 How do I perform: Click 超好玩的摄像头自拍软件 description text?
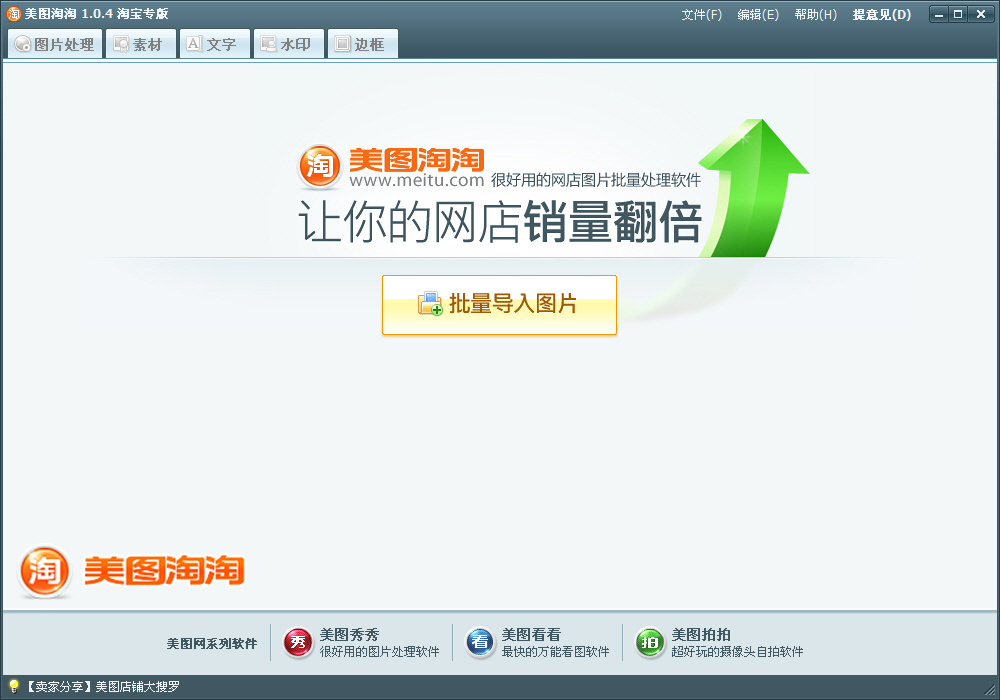click(x=737, y=652)
